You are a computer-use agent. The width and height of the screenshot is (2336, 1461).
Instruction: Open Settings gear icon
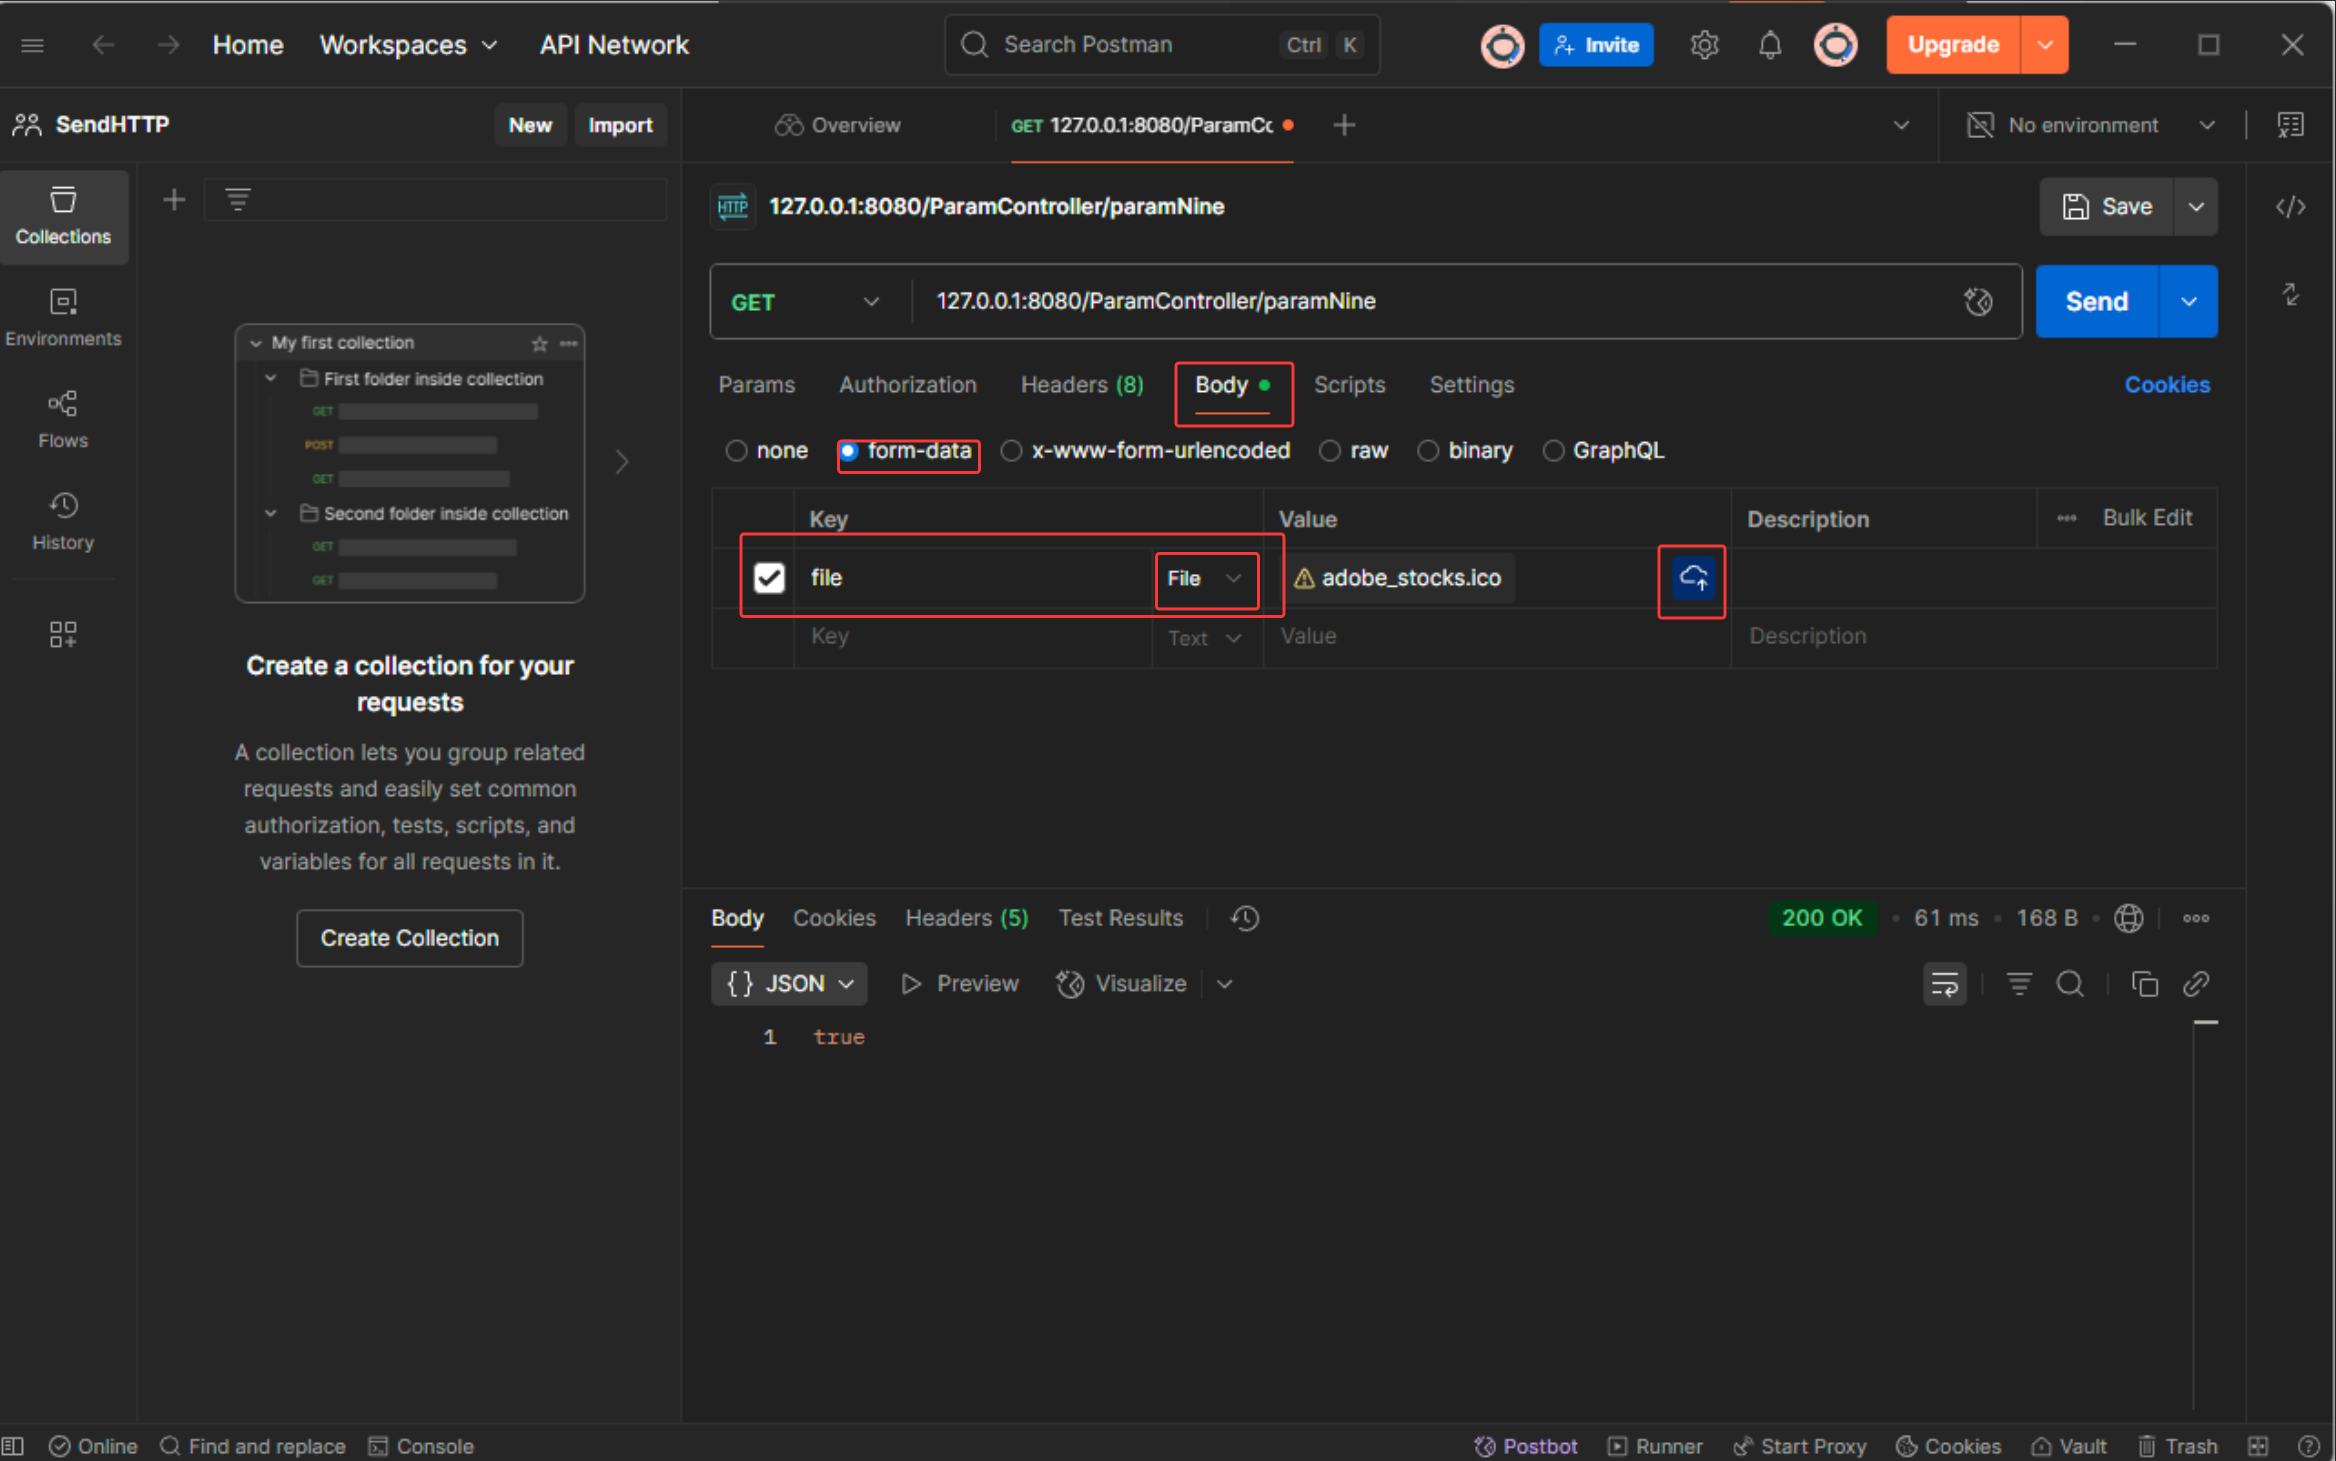(x=1704, y=45)
